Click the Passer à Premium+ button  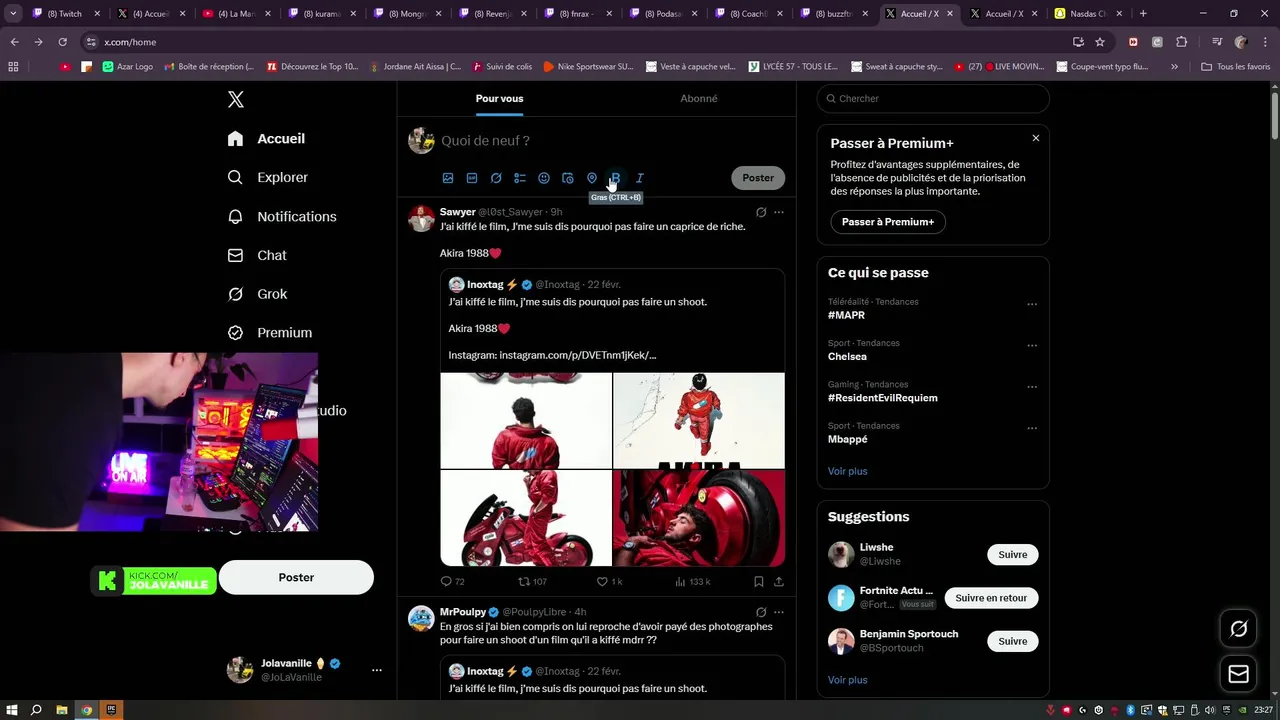point(888,222)
